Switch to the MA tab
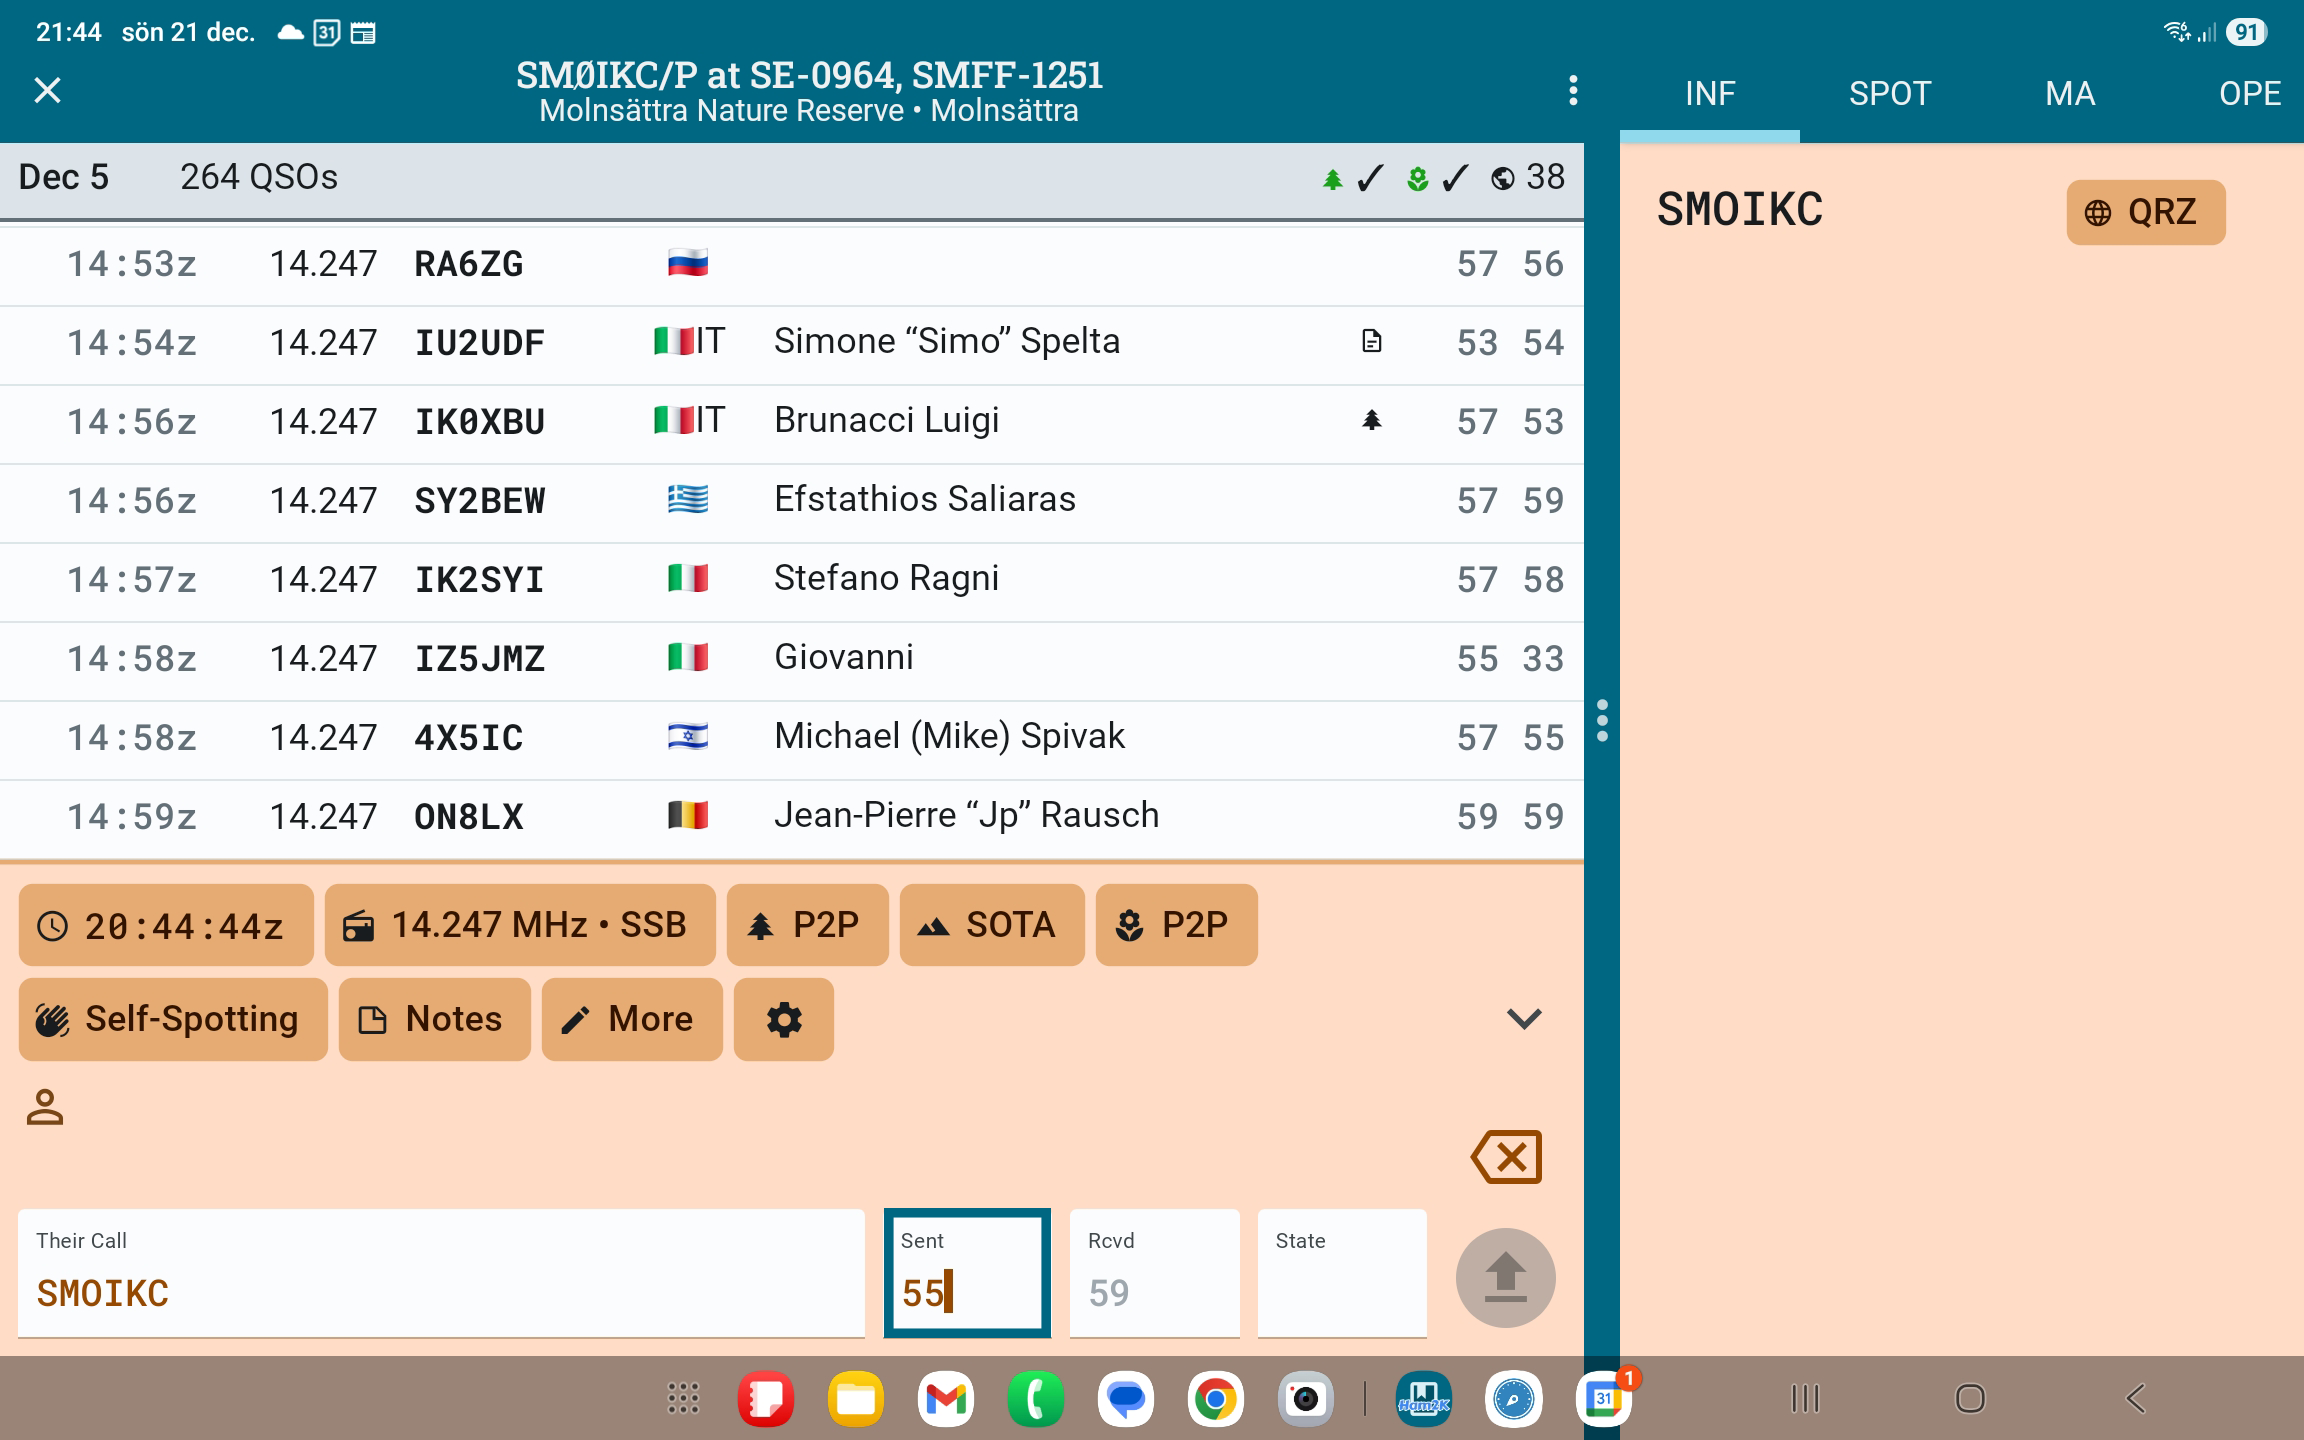 tap(2069, 94)
